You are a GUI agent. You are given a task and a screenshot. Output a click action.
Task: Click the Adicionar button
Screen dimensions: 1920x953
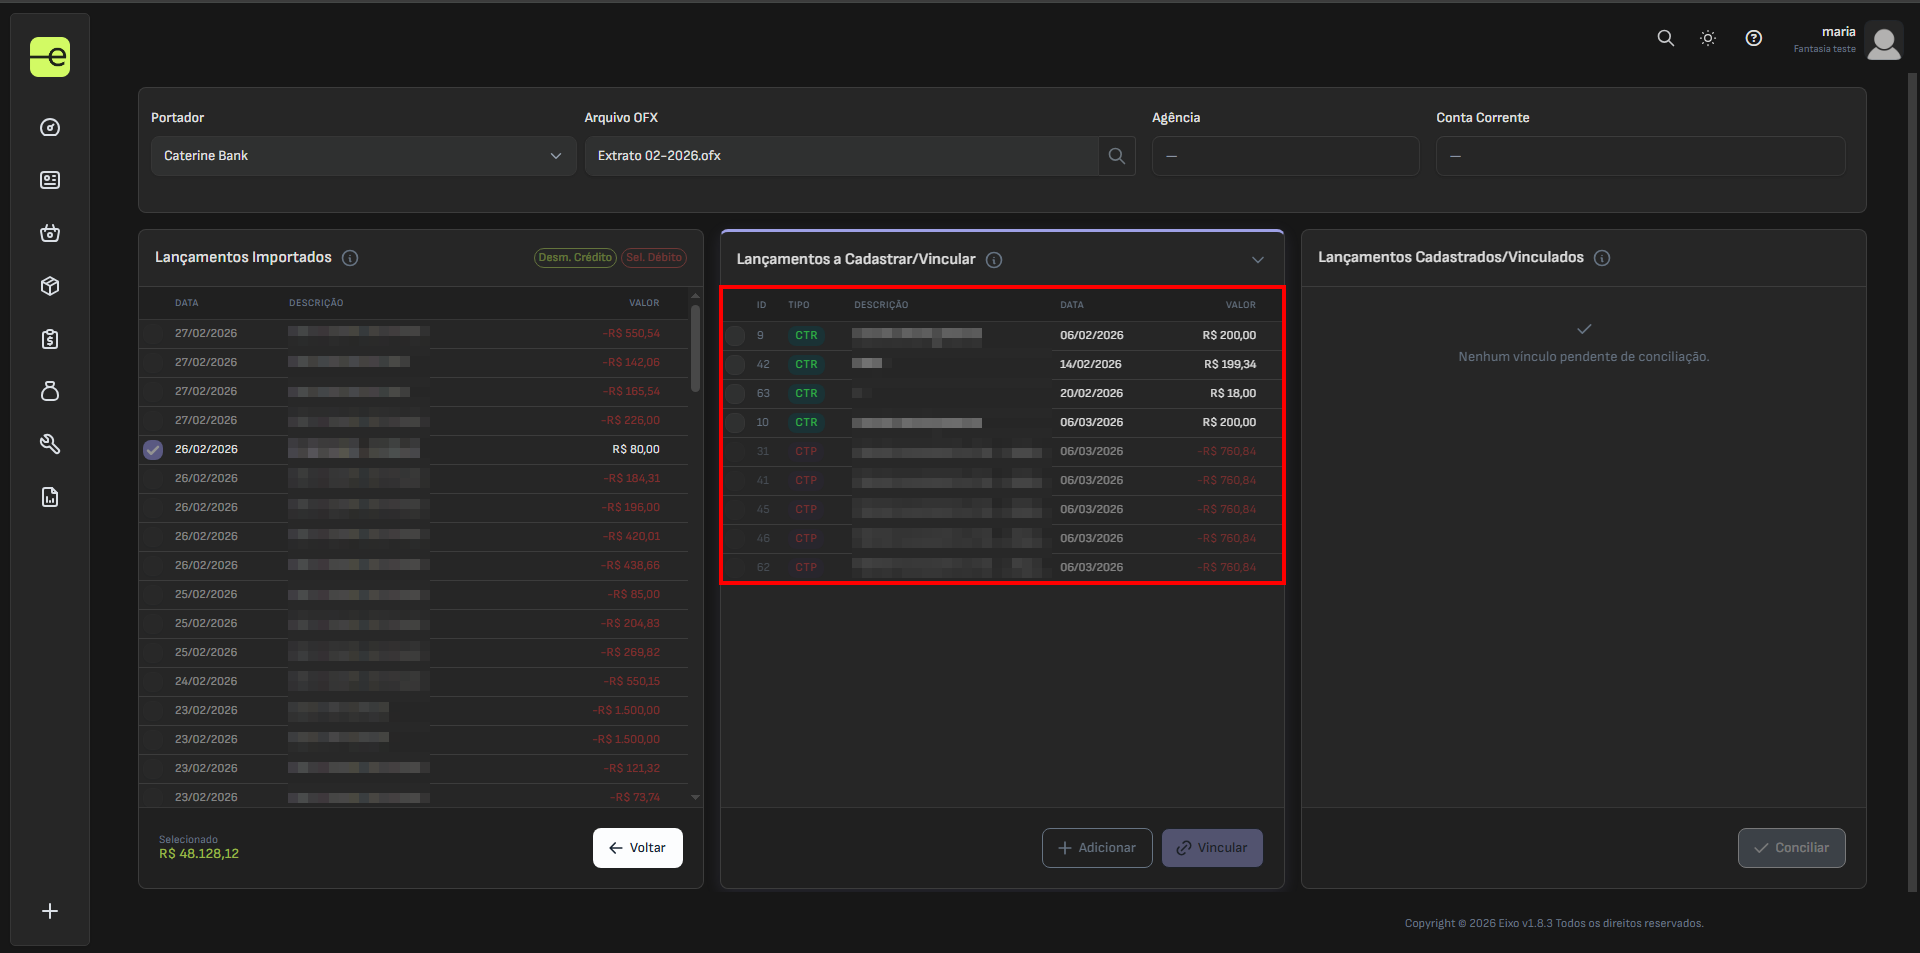click(x=1097, y=848)
